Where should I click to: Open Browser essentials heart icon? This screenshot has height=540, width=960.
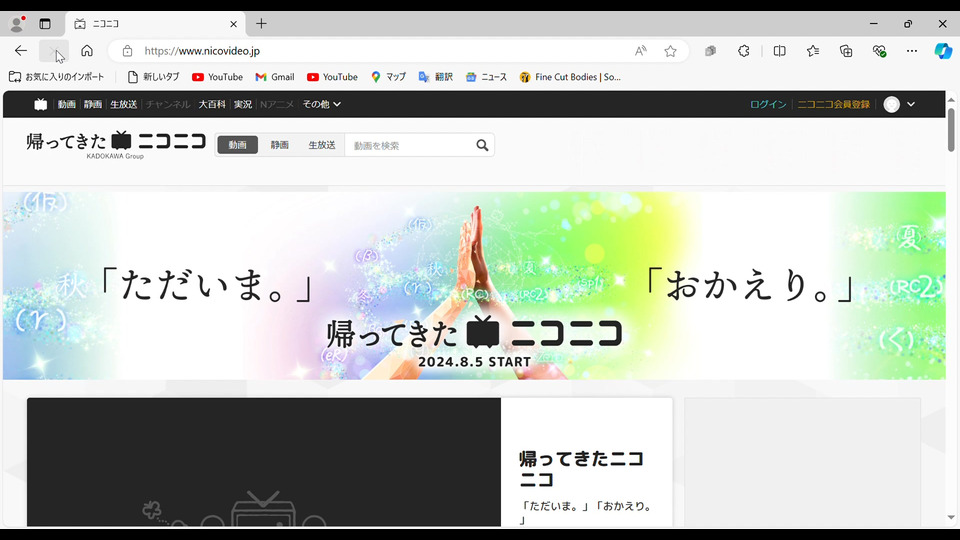(879, 51)
